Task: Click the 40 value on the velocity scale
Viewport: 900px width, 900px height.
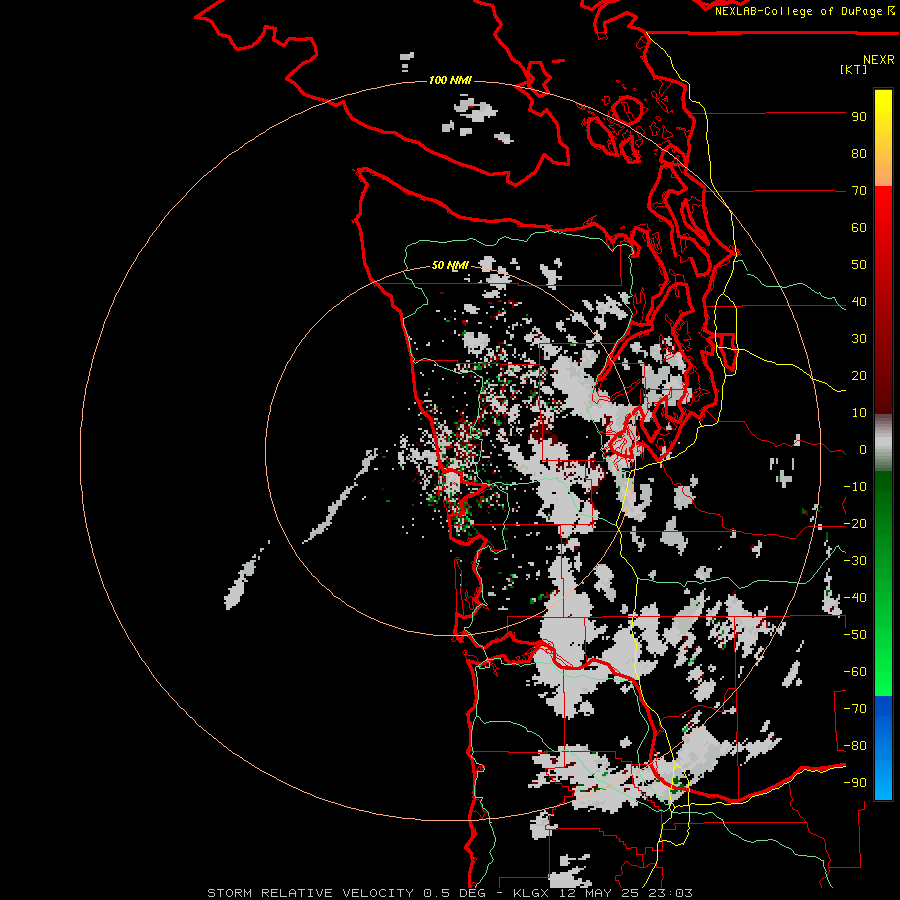Action: pos(859,302)
